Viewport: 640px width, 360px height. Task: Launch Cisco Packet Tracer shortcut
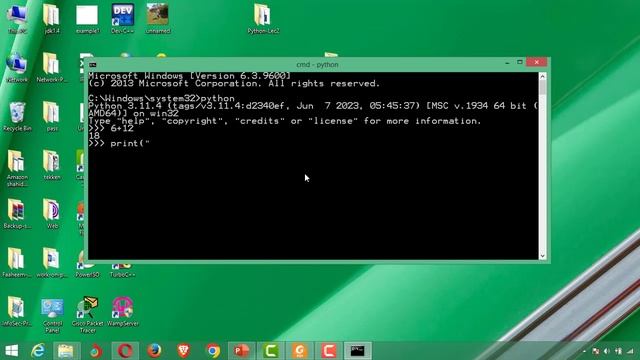tap(87, 315)
